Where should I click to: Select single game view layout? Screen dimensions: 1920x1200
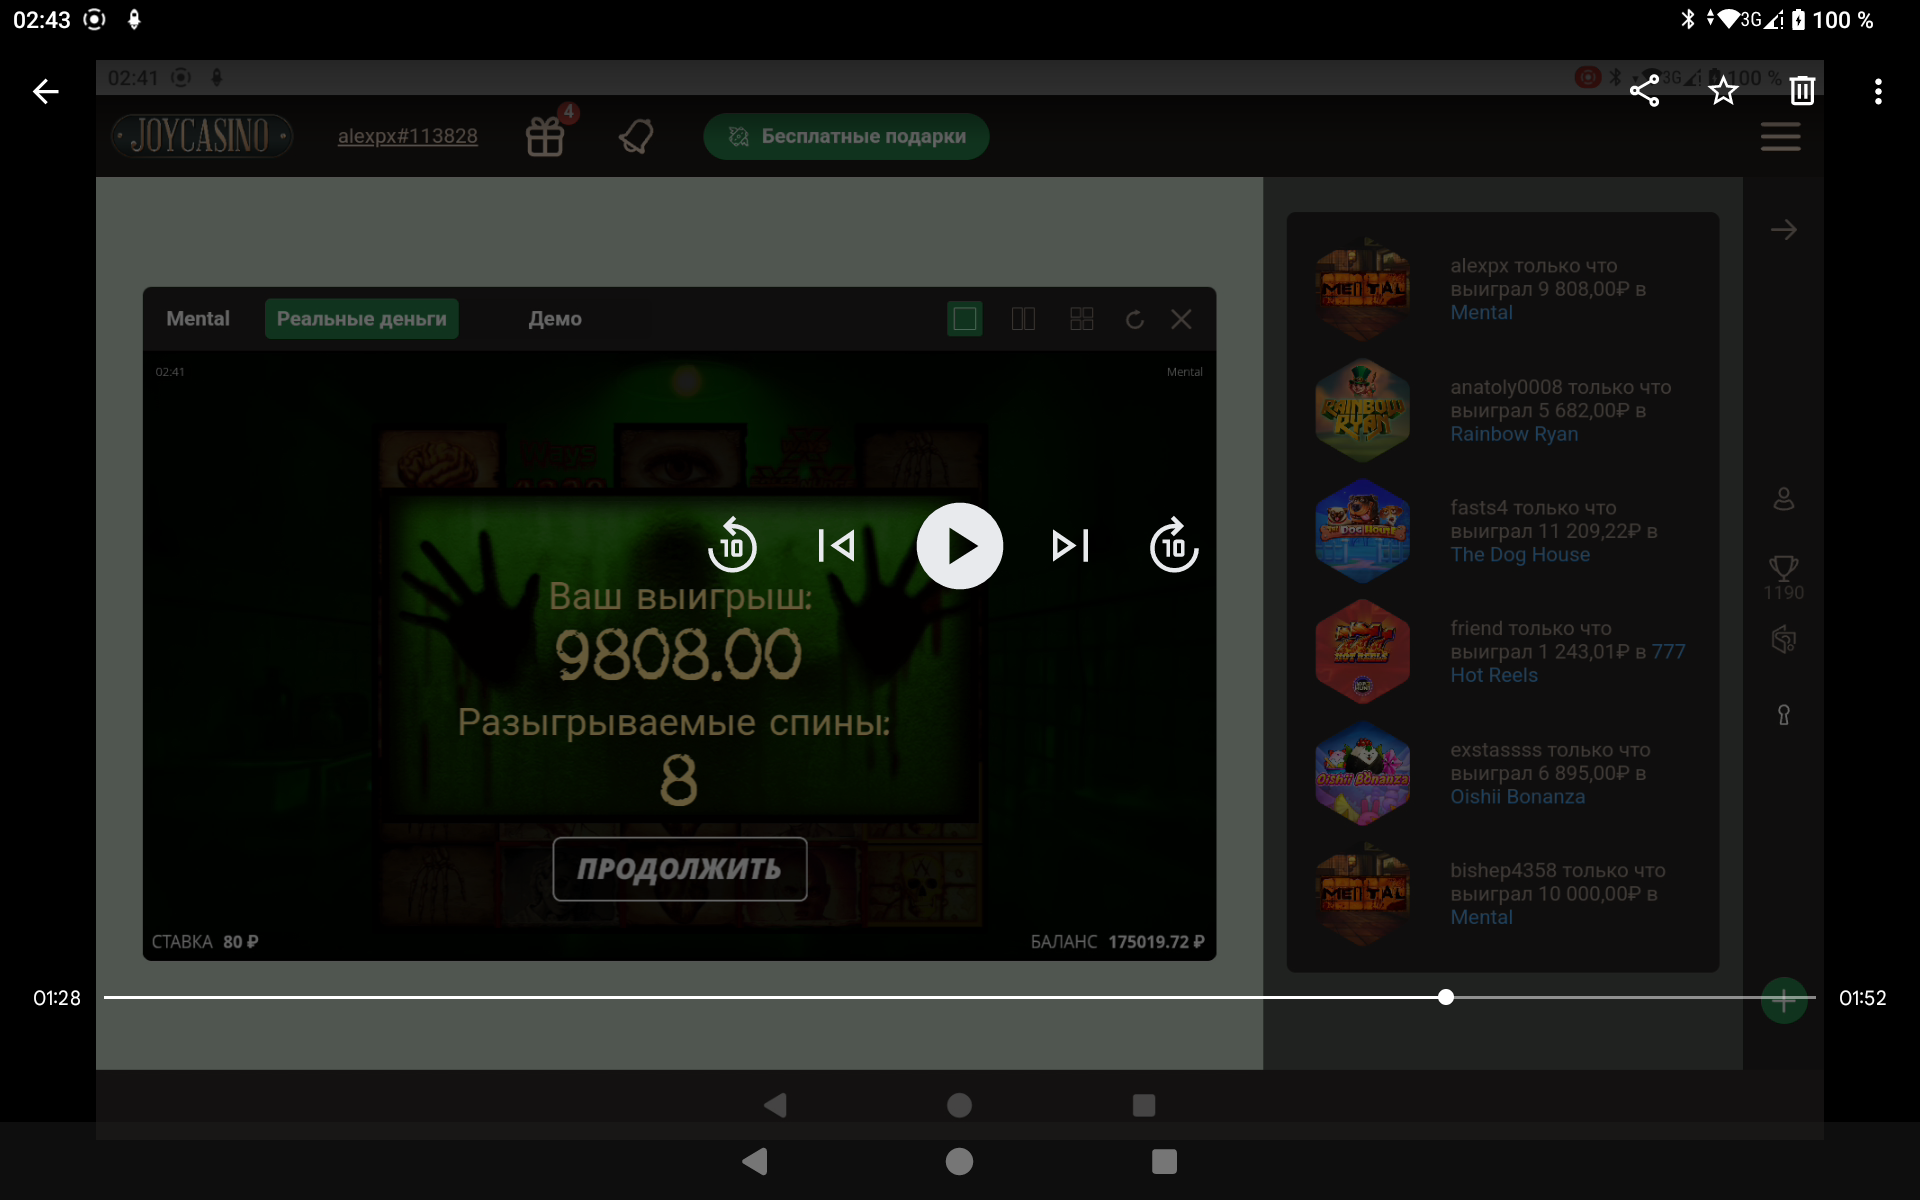(964, 319)
